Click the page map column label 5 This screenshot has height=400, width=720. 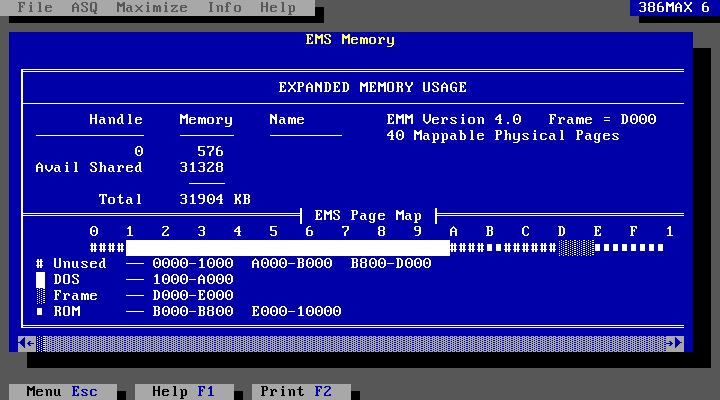(274, 231)
